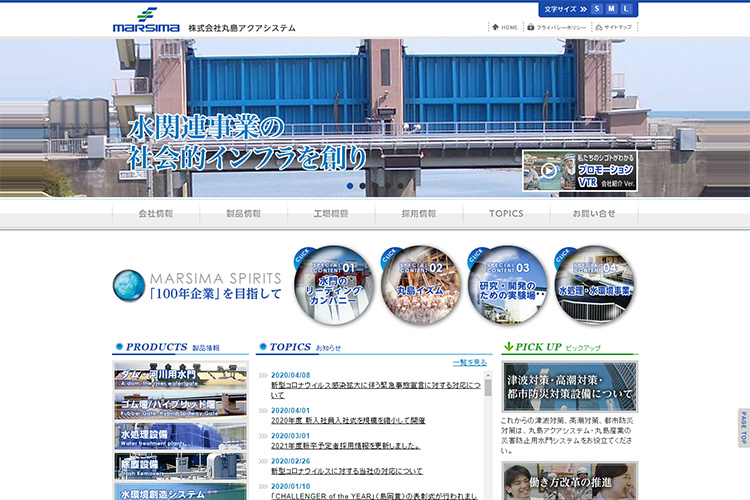
Task: Open special content 03 研究・開発のための実験場
Action: point(507,285)
